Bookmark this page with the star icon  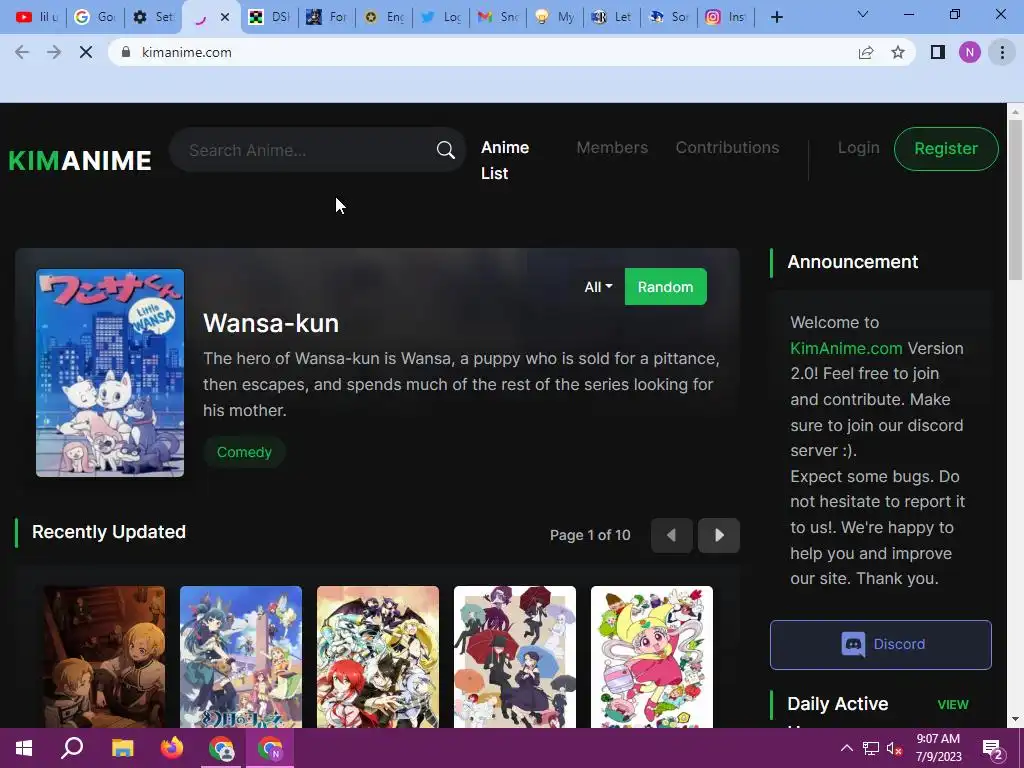coord(898,52)
